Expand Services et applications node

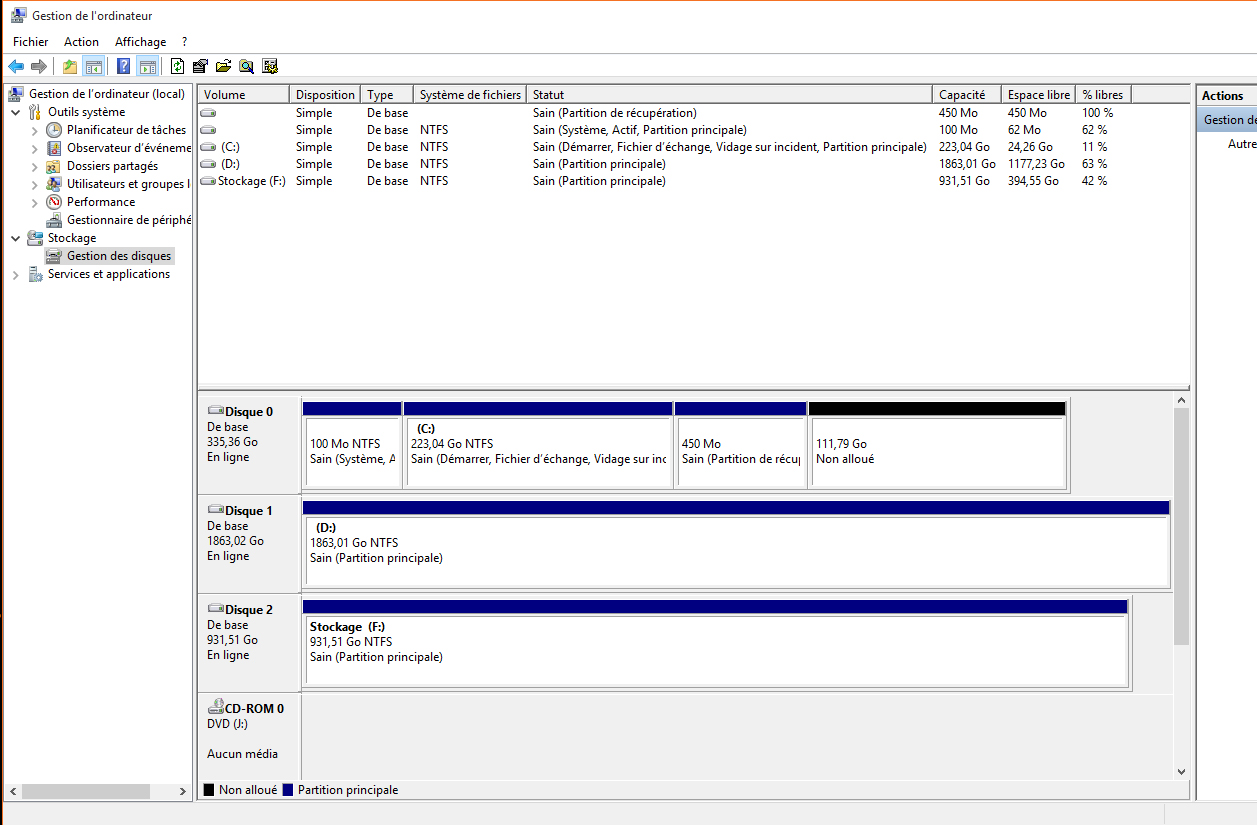pyautogui.click(x=16, y=274)
